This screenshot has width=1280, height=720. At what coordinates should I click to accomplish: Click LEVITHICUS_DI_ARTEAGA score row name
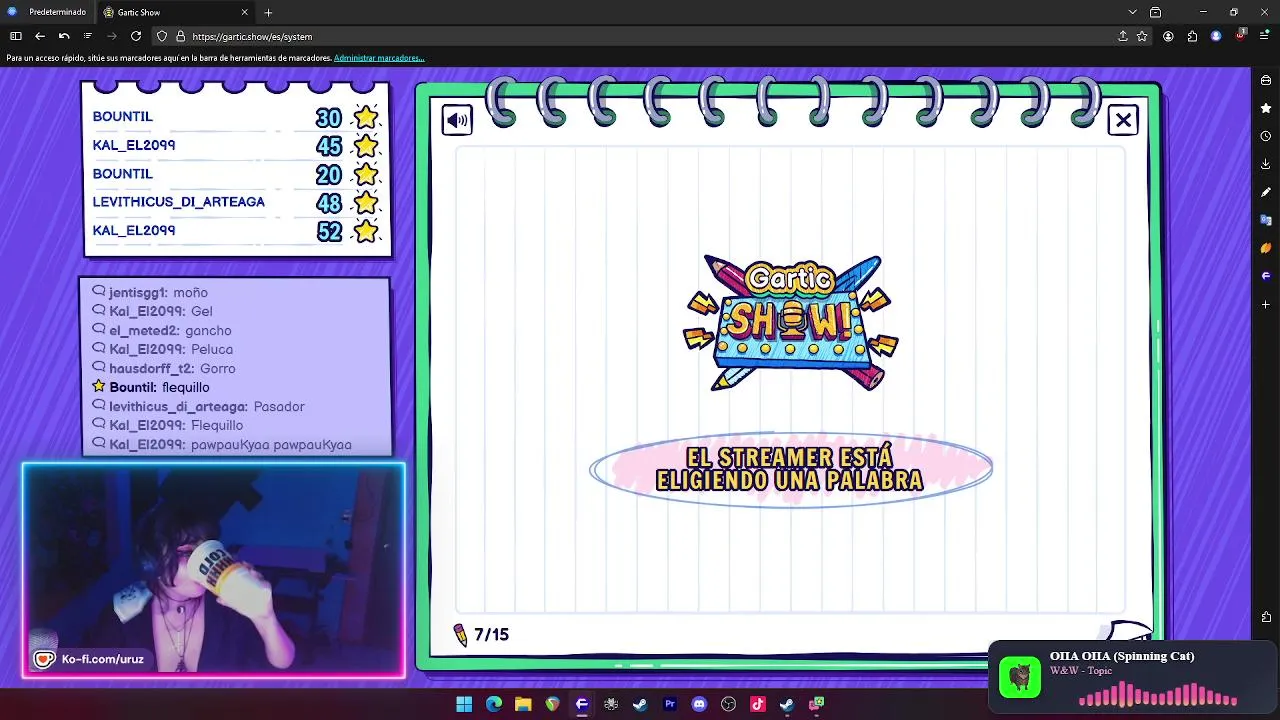[179, 202]
